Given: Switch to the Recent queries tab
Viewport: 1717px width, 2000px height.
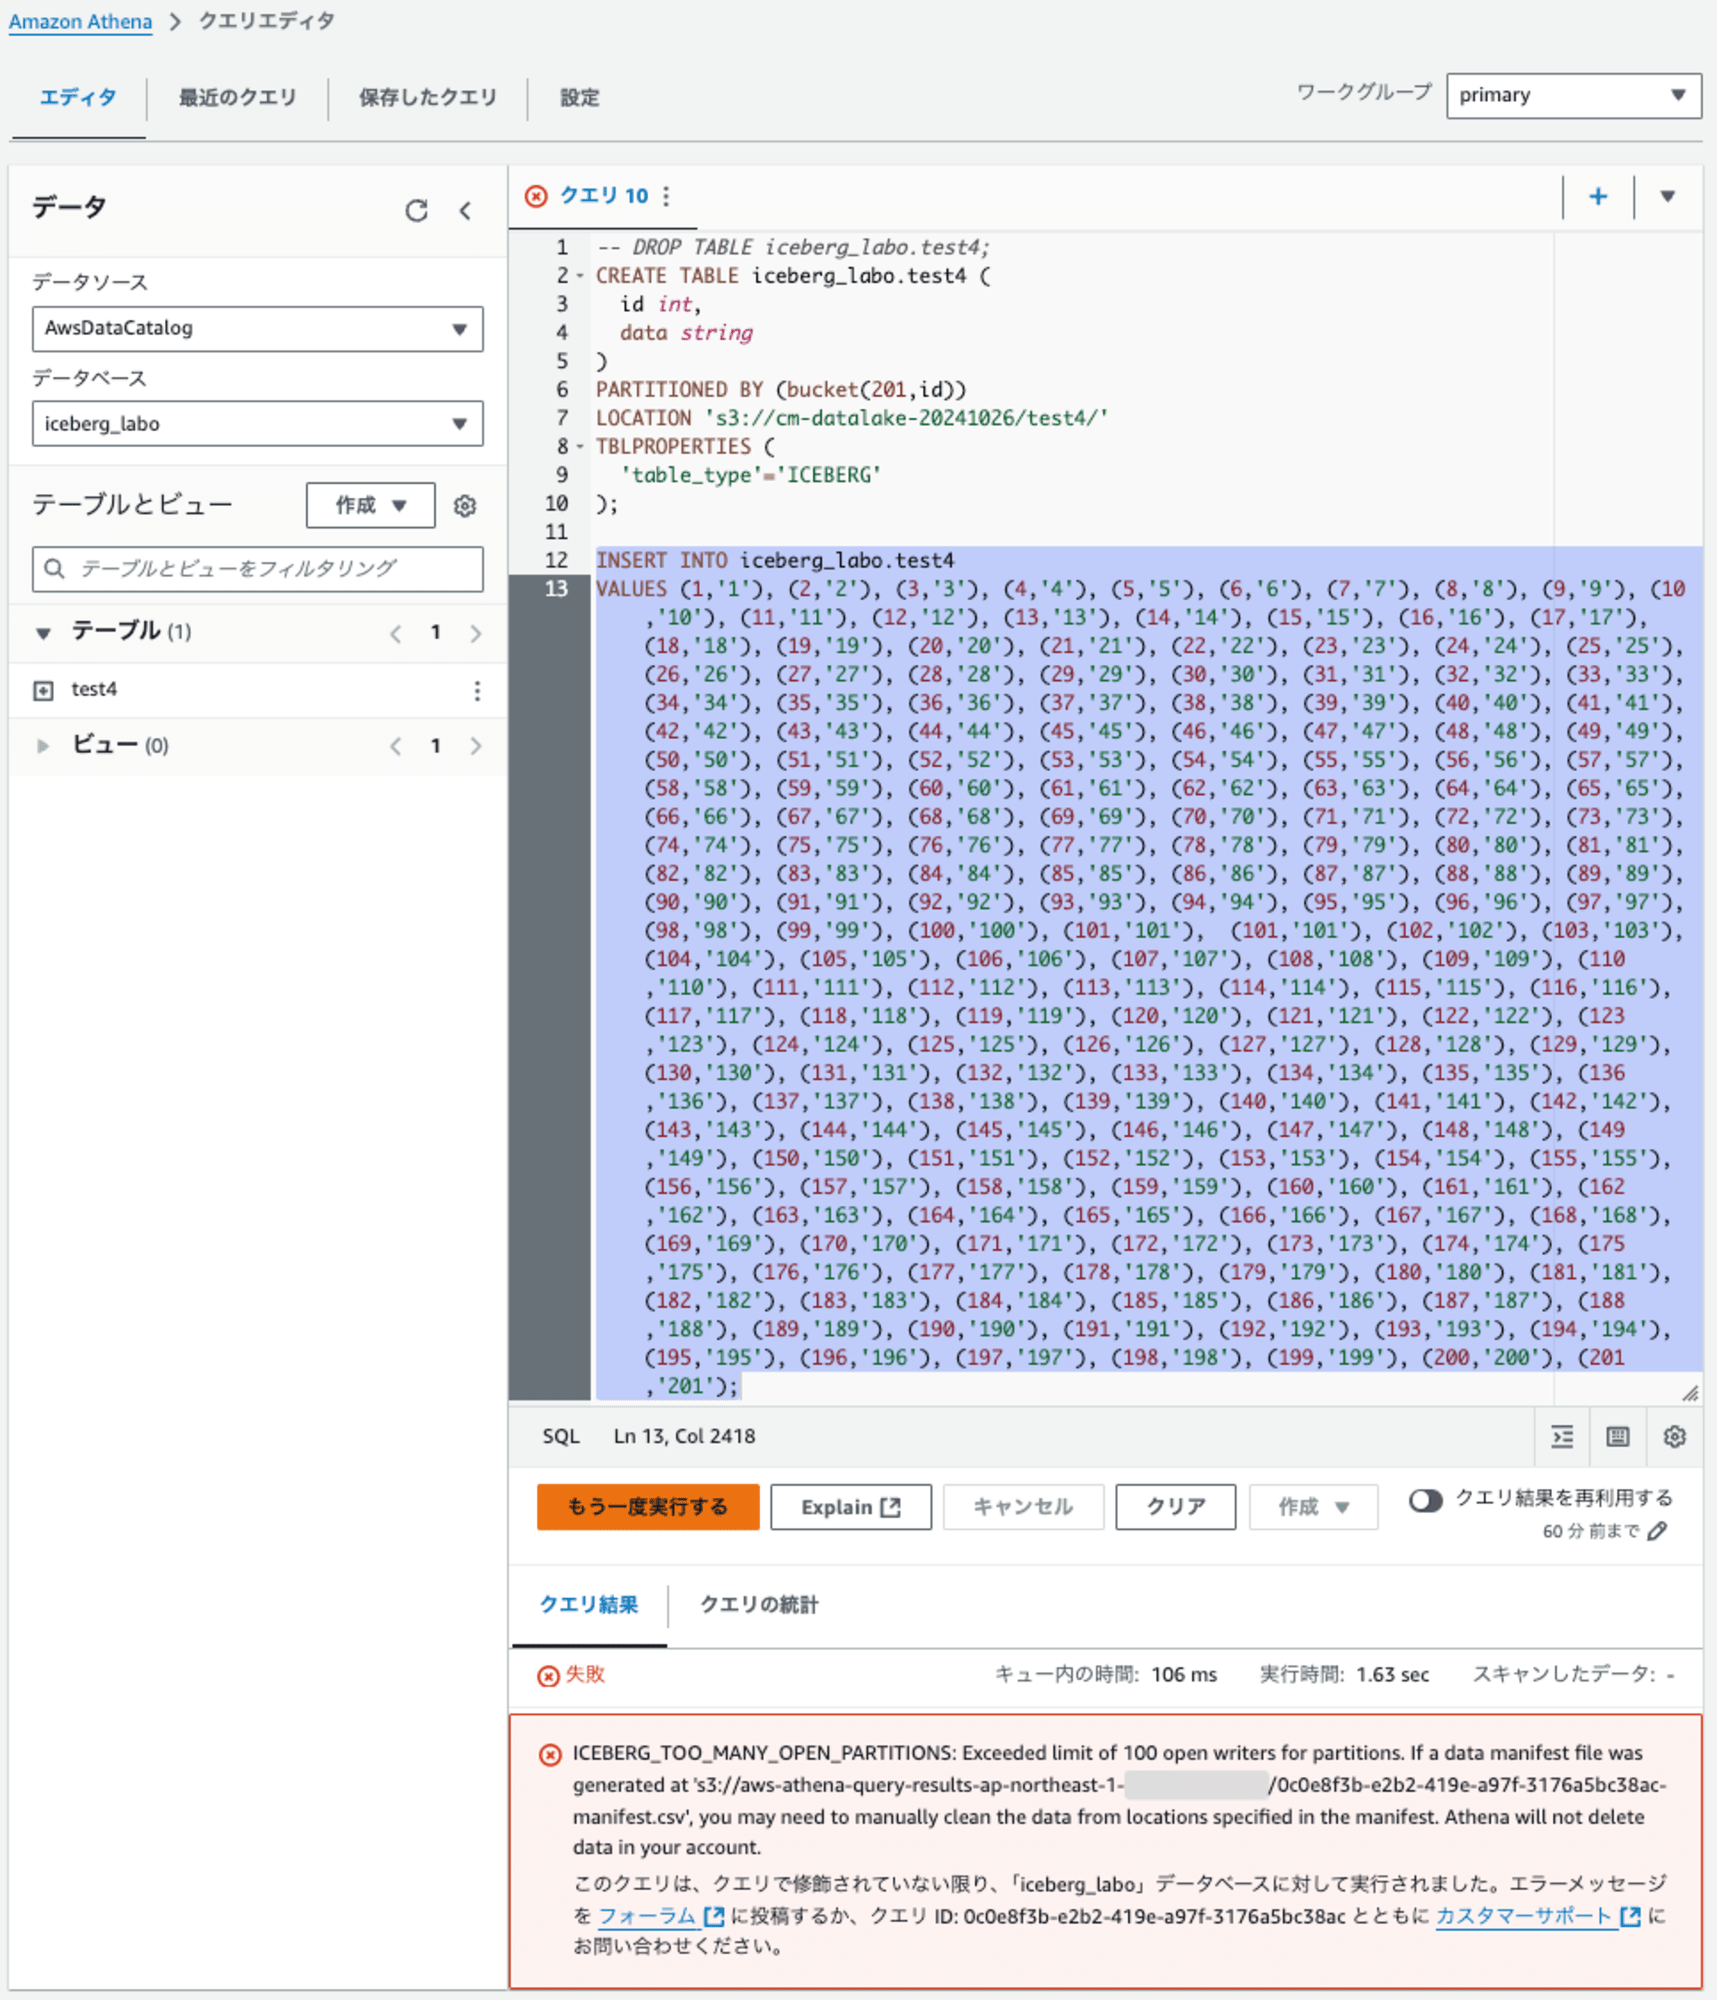Looking at the screenshot, I should (237, 97).
